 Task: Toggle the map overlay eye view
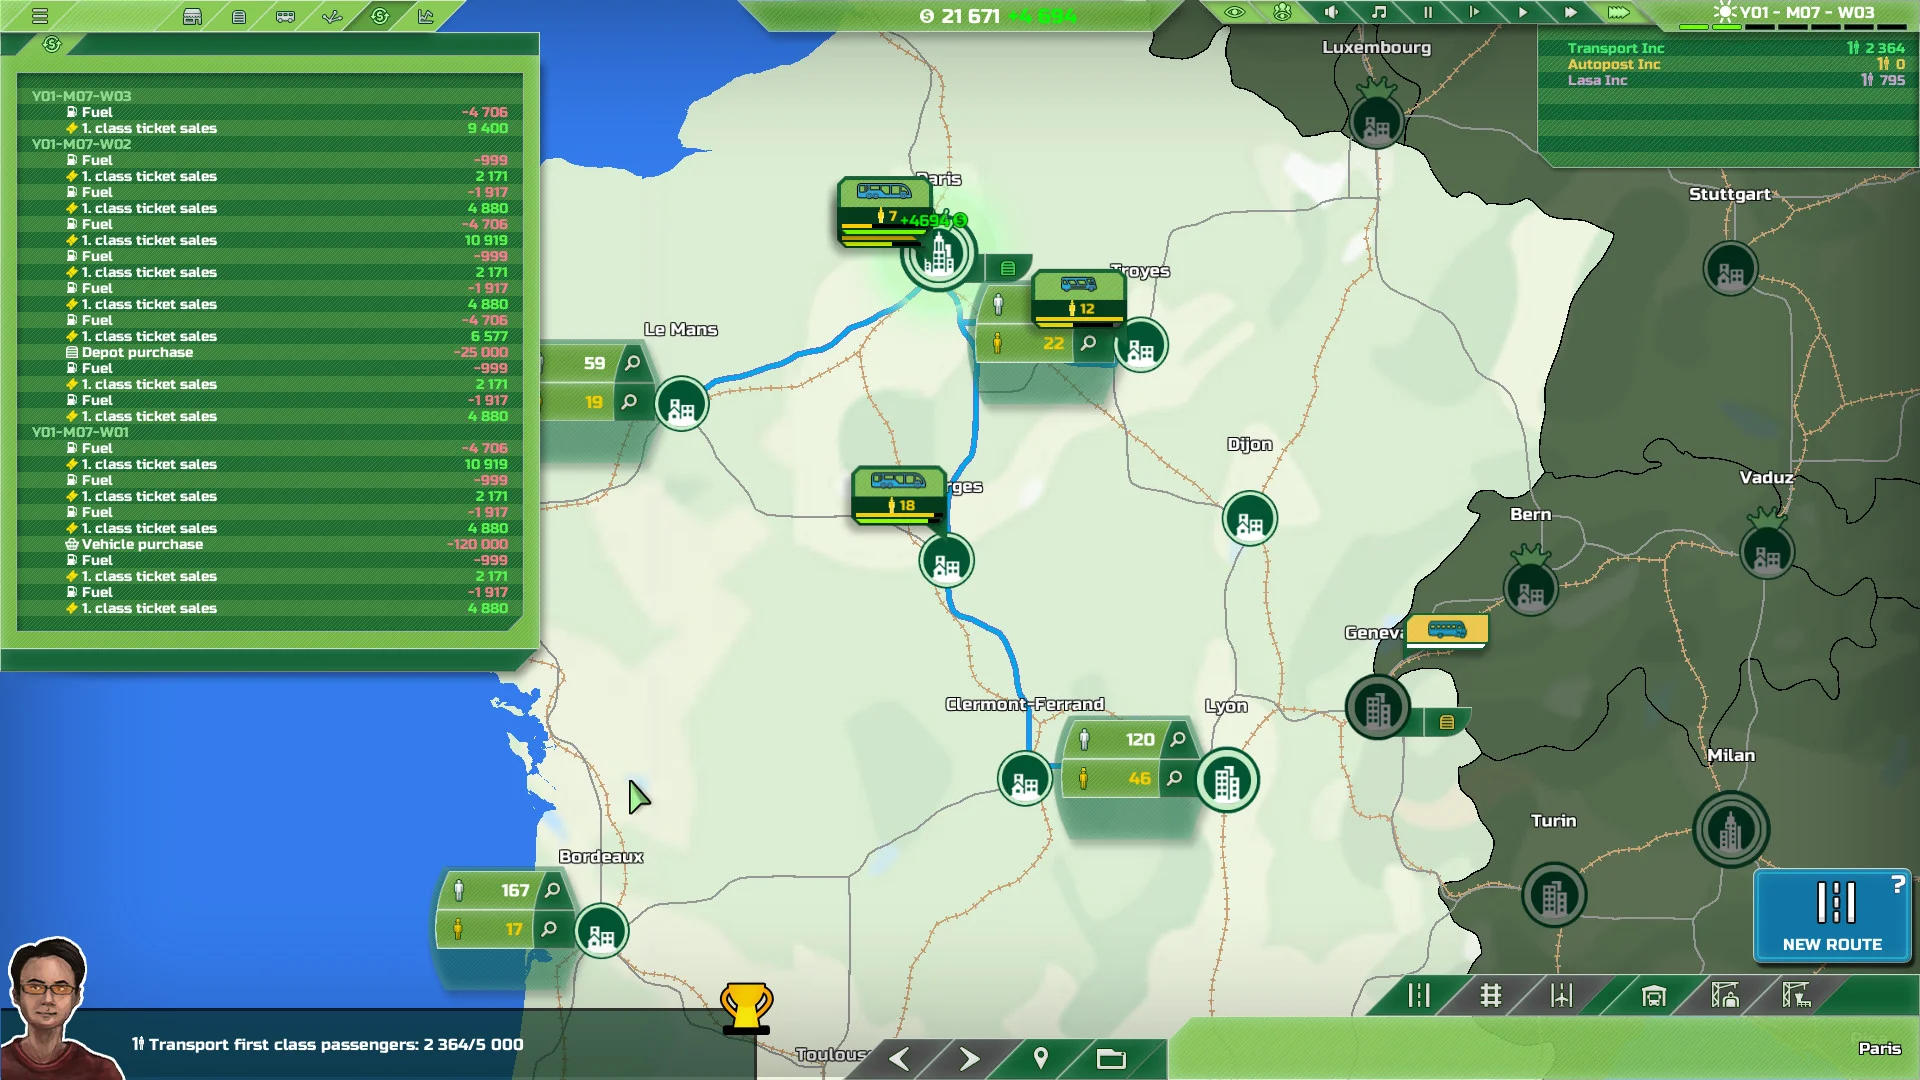[1237, 13]
